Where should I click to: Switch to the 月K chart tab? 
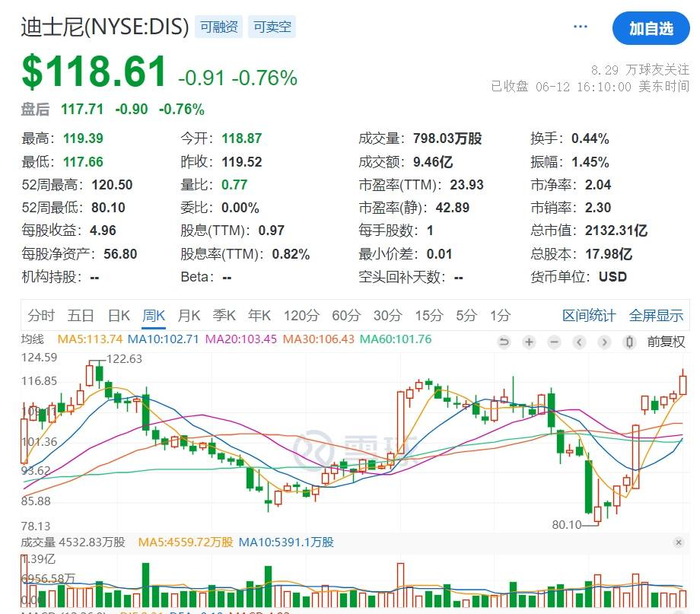tap(188, 315)
